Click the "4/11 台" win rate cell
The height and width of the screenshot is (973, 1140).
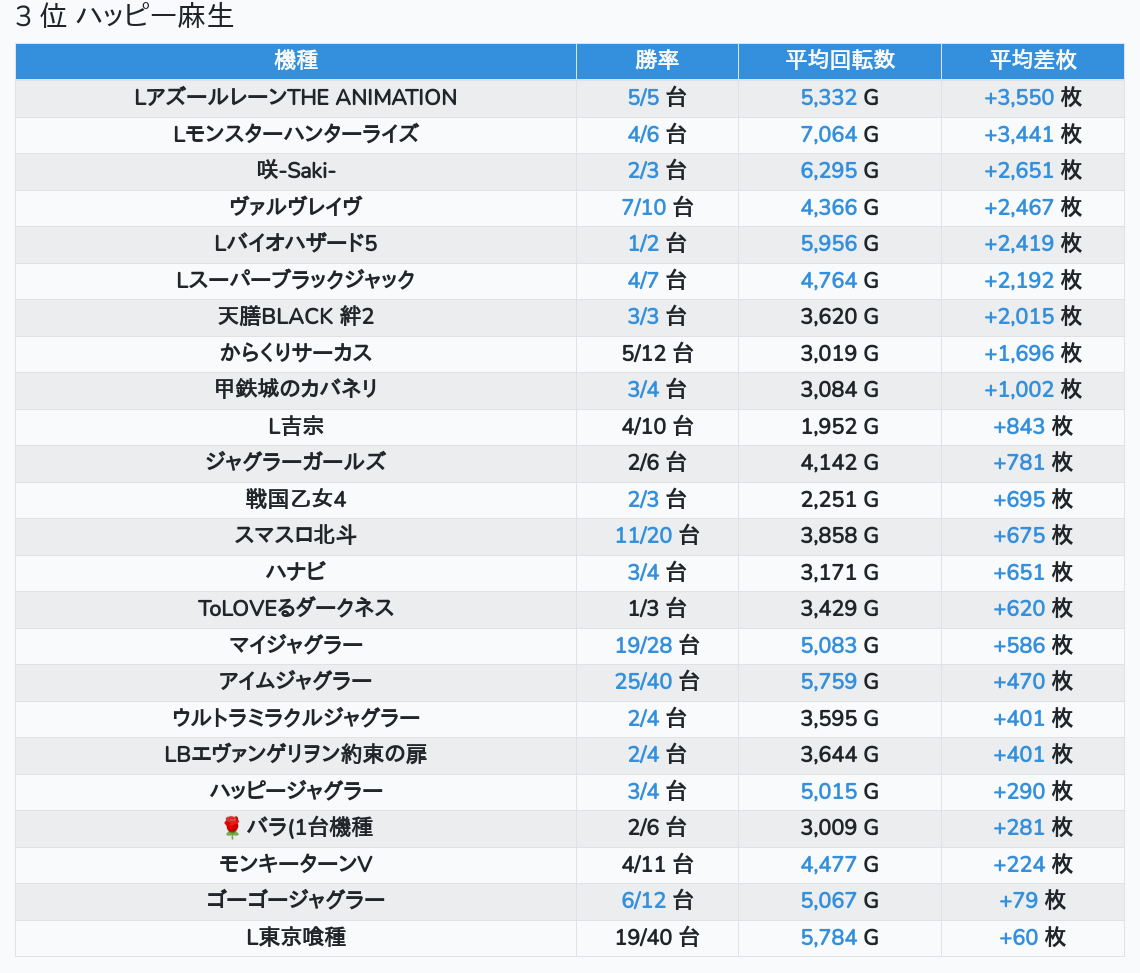pyautogui.click(x=657, y=865)
